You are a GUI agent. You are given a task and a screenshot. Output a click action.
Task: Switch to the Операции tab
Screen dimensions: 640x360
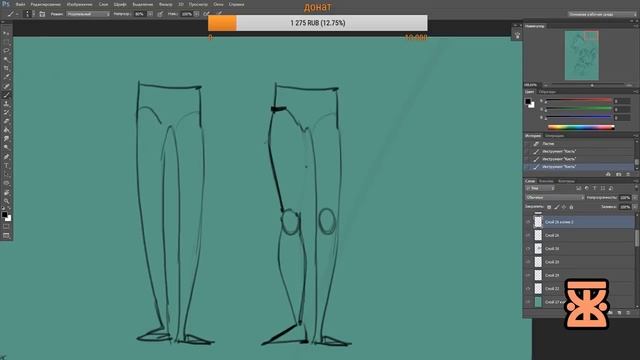tap(555, 136)
